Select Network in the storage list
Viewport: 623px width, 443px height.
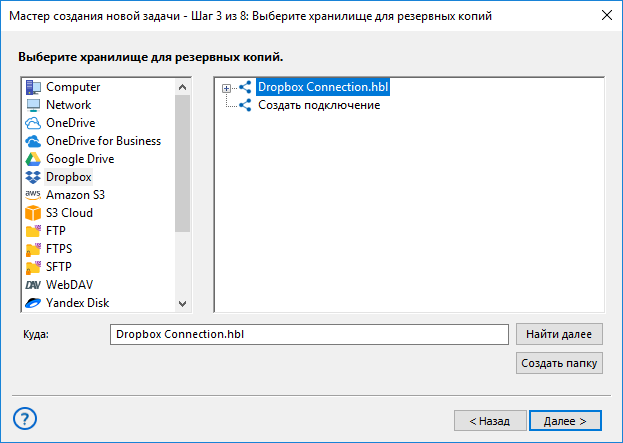[69, 105]
